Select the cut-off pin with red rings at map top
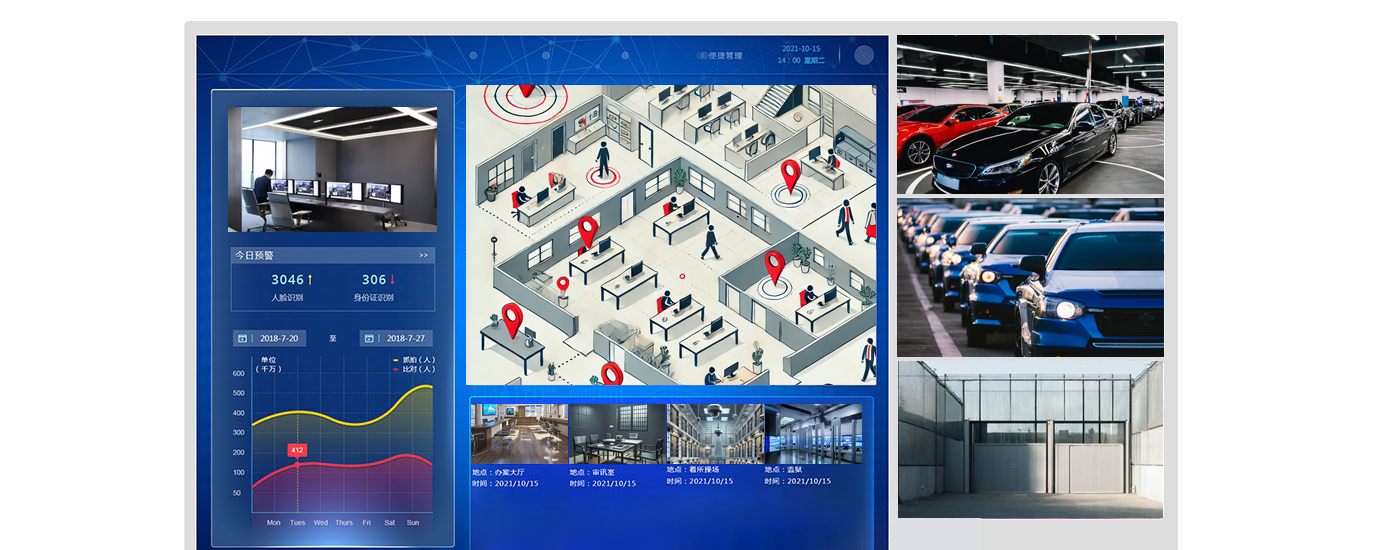Screen dimensions: 1400x550 523,94
